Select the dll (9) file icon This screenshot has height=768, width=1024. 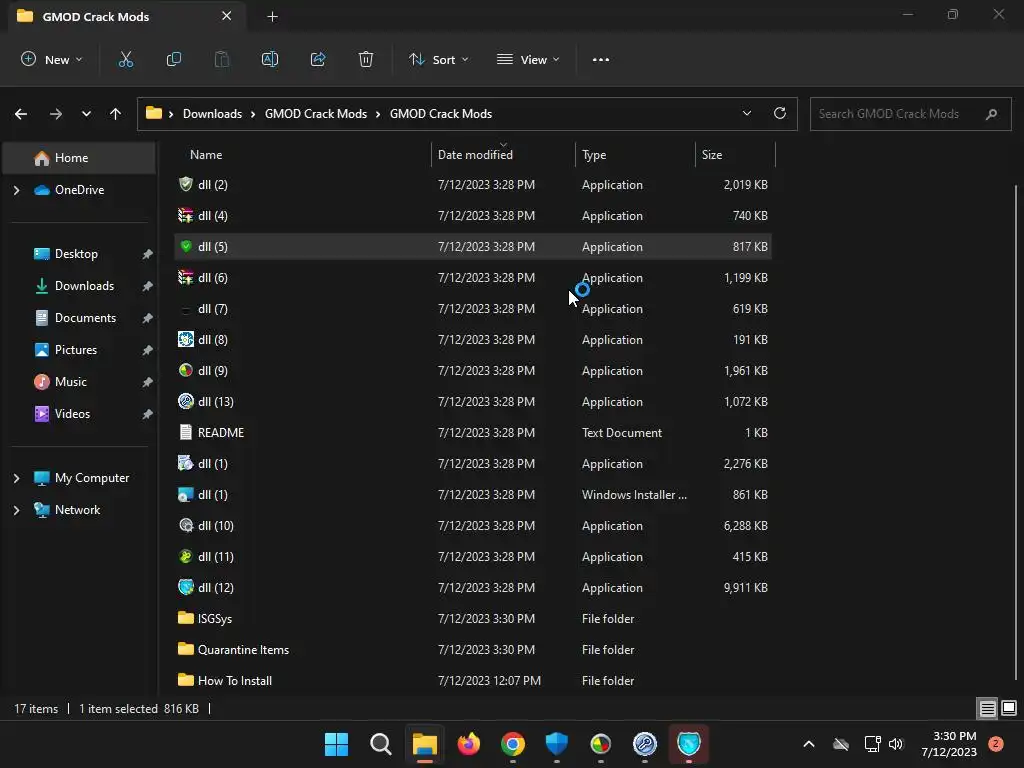click(185, 370)
